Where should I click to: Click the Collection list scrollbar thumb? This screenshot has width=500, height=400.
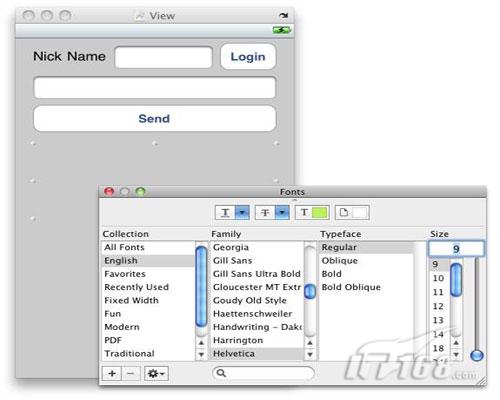[x=201, y=286]
